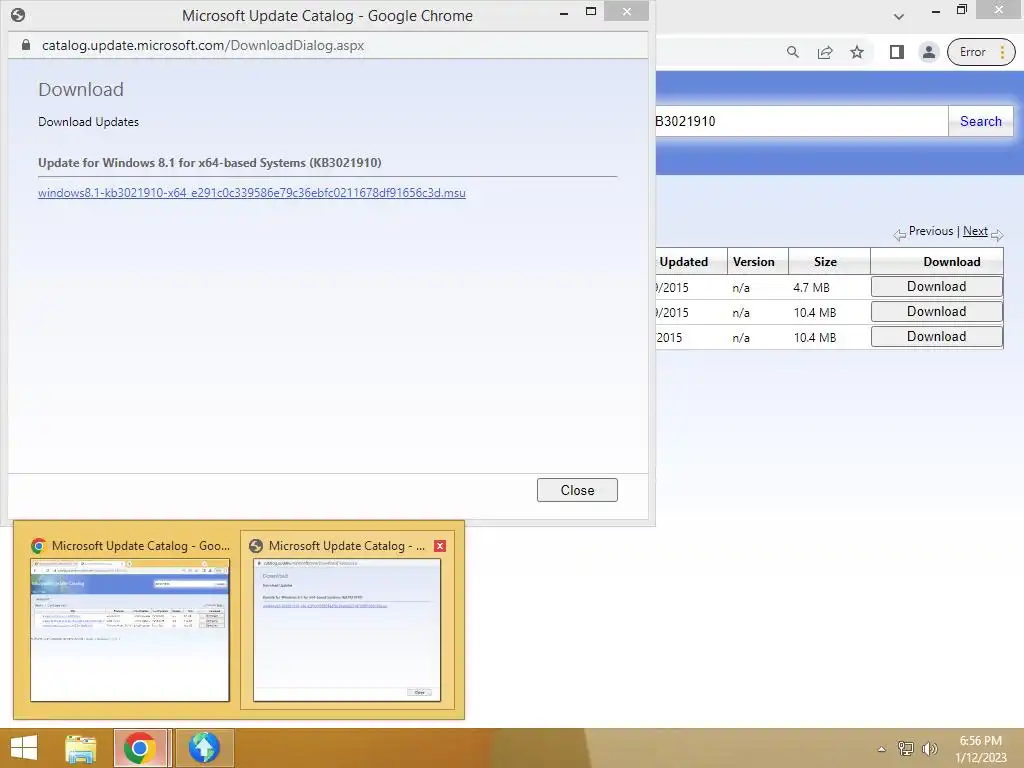Maximize the Download dialog window
The width and height of the screenshot is (1024, 768).
click(x=591, y=11)
